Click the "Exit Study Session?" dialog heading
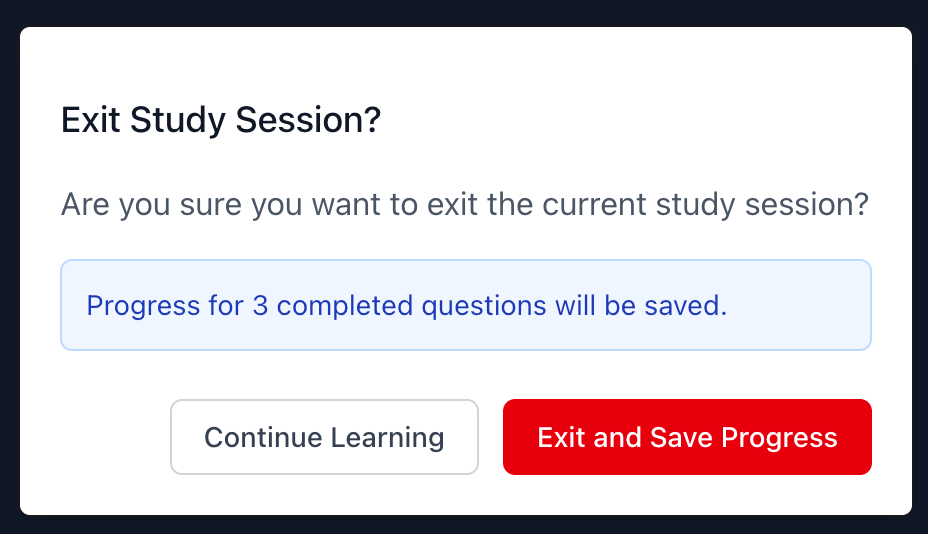The height and width of the screenshot is (534, 928). click(221, 121)
